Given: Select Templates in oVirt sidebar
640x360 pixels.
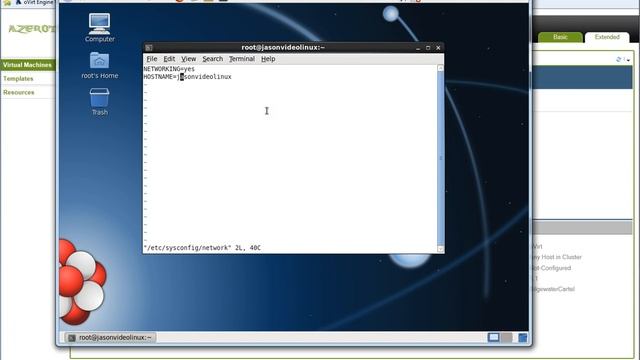Looking at the screenshot, I should click(x=18, y=78).
